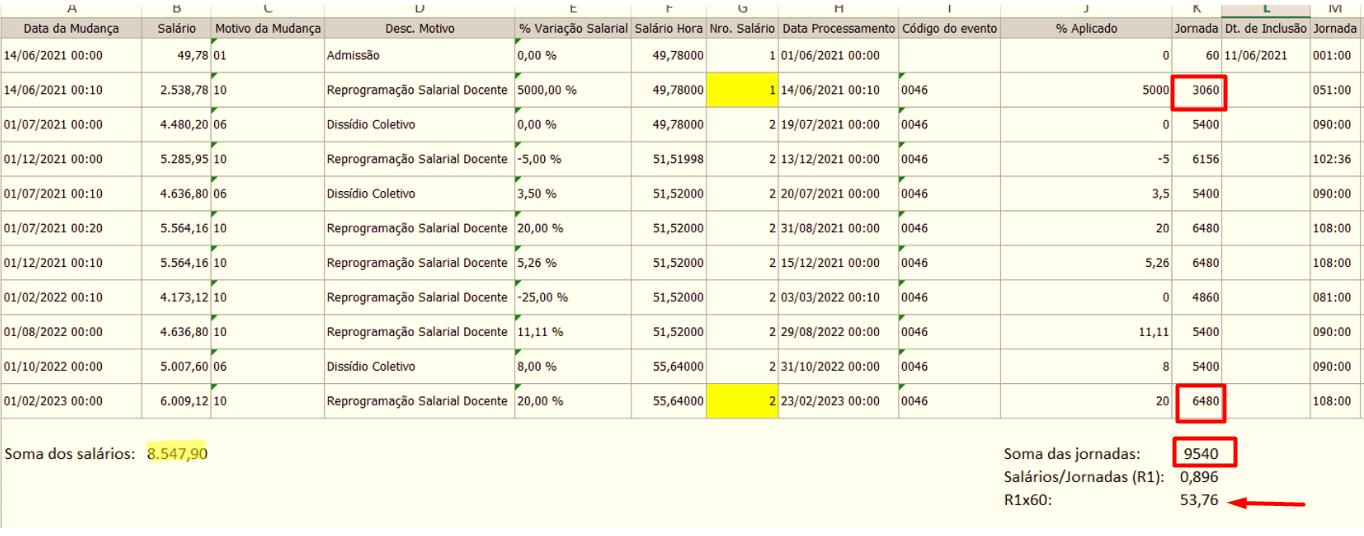The height and width of the screenshot is (536, 1364).
Task: Click the R1 ratio value '0,896'
Action: pos(1199,477)
